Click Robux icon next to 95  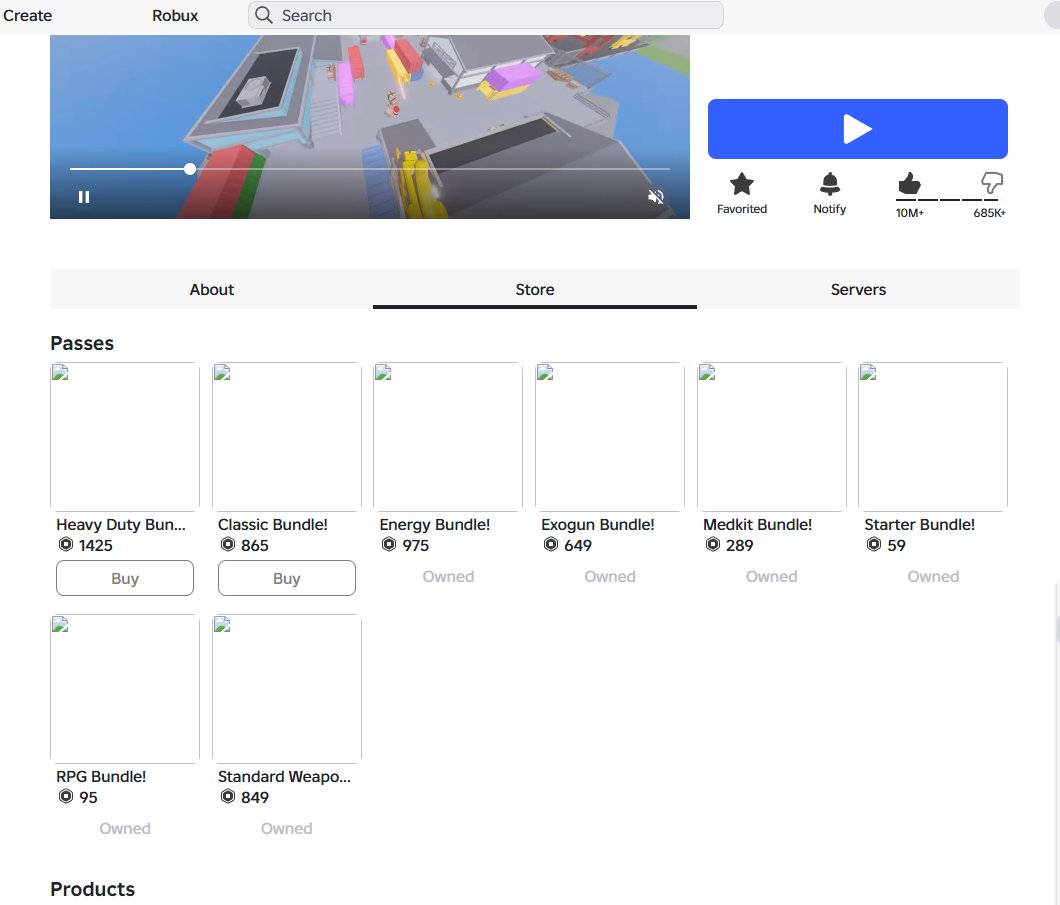click(x=66, y=796)
